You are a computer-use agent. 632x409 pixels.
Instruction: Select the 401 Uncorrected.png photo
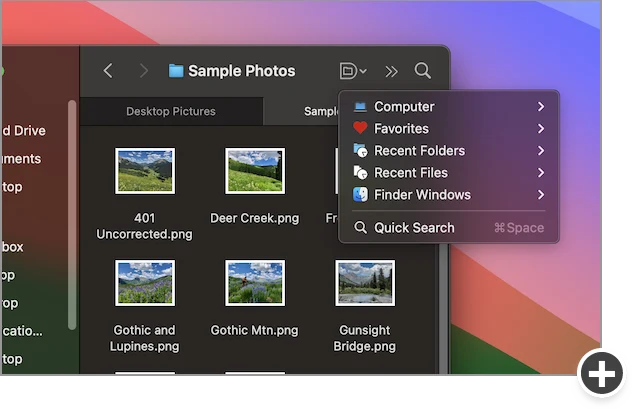[x=145, y=171]
